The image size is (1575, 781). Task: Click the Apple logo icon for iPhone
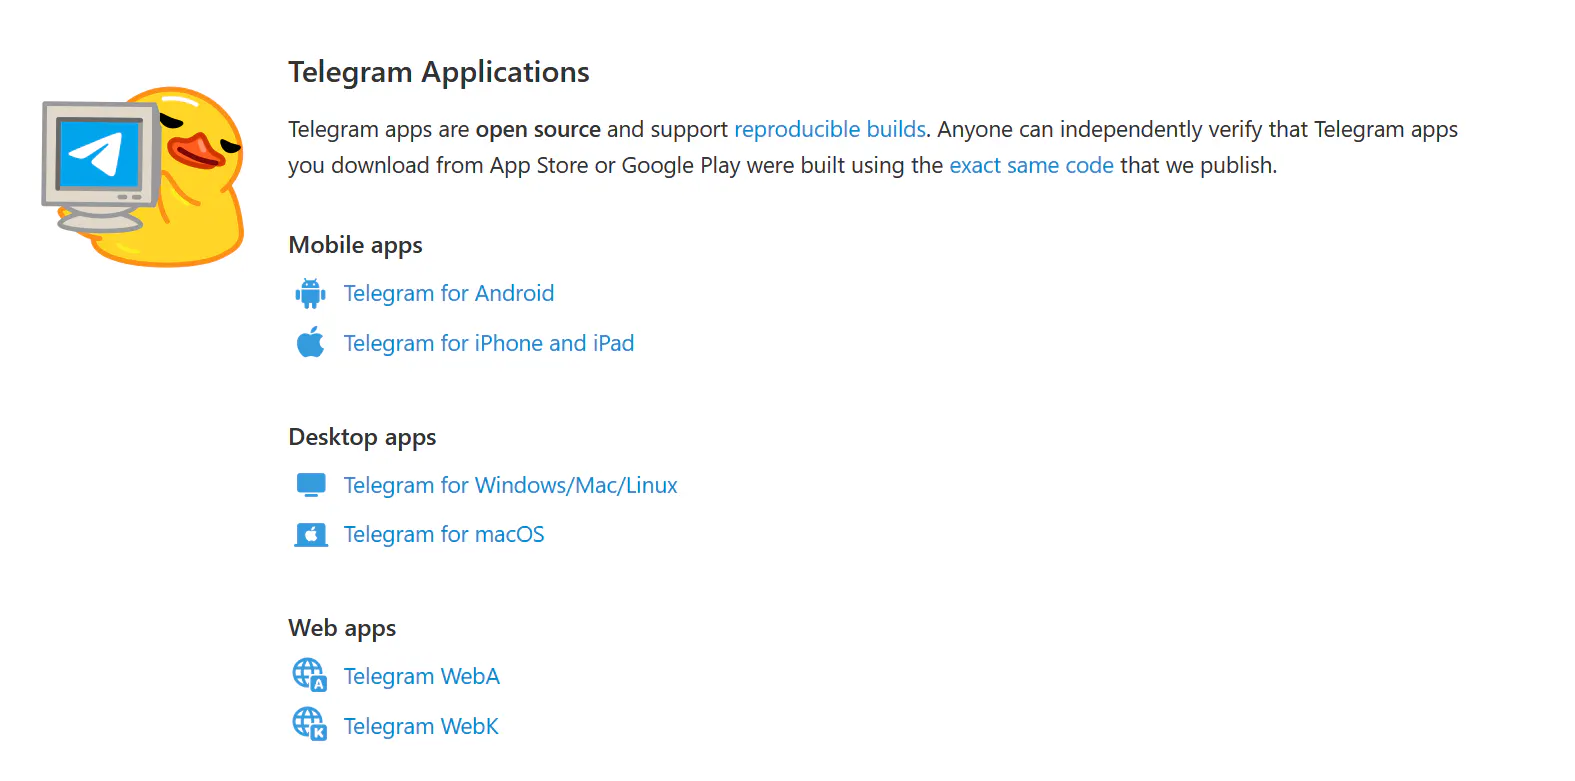click(x=310, y=342)
